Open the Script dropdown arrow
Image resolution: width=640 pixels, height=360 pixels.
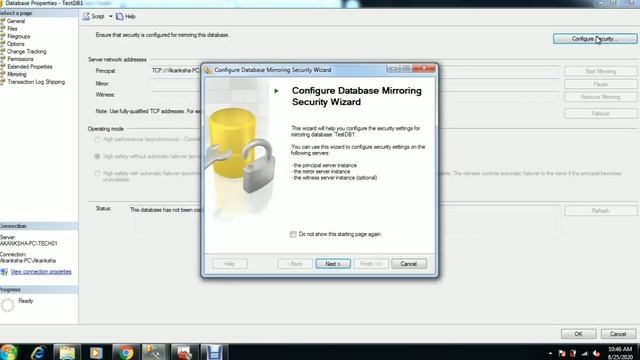click(111, 17)
